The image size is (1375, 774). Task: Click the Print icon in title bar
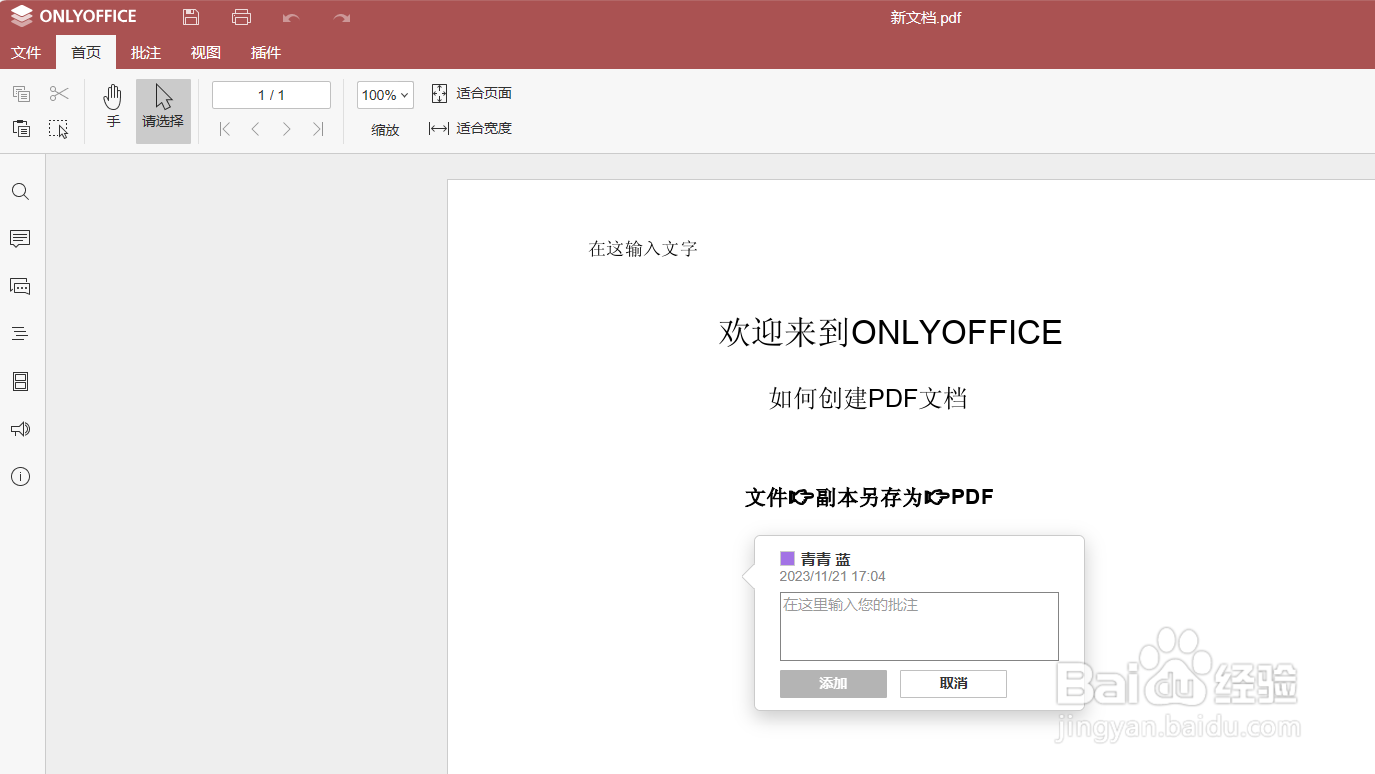pyautogui.click(x=241, y=17)
